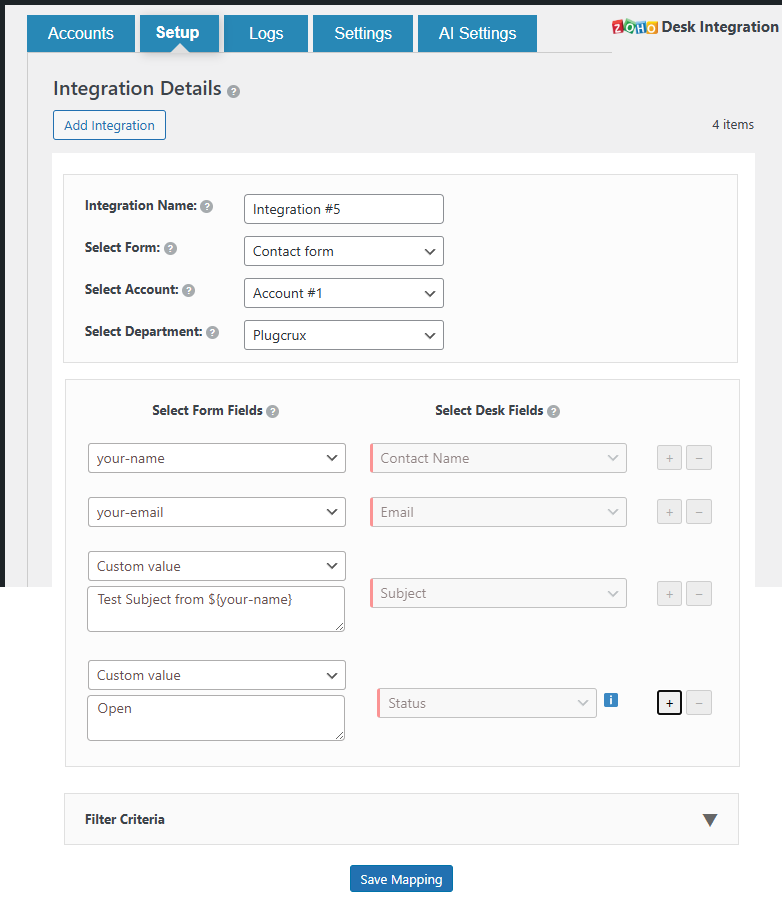Image resolution: width=782 pixels, height=899 pixels.
Task: Click the Add Integration button
Action: pos(109,125)
